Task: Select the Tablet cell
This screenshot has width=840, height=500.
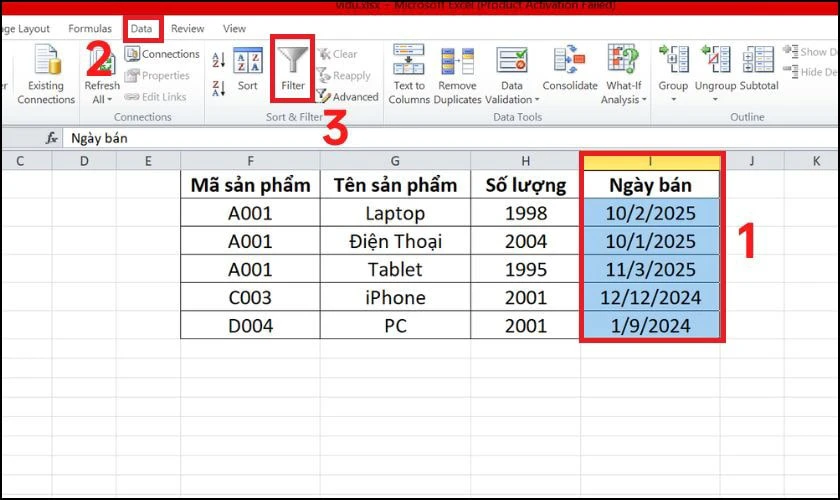Action: coord(395,269)
